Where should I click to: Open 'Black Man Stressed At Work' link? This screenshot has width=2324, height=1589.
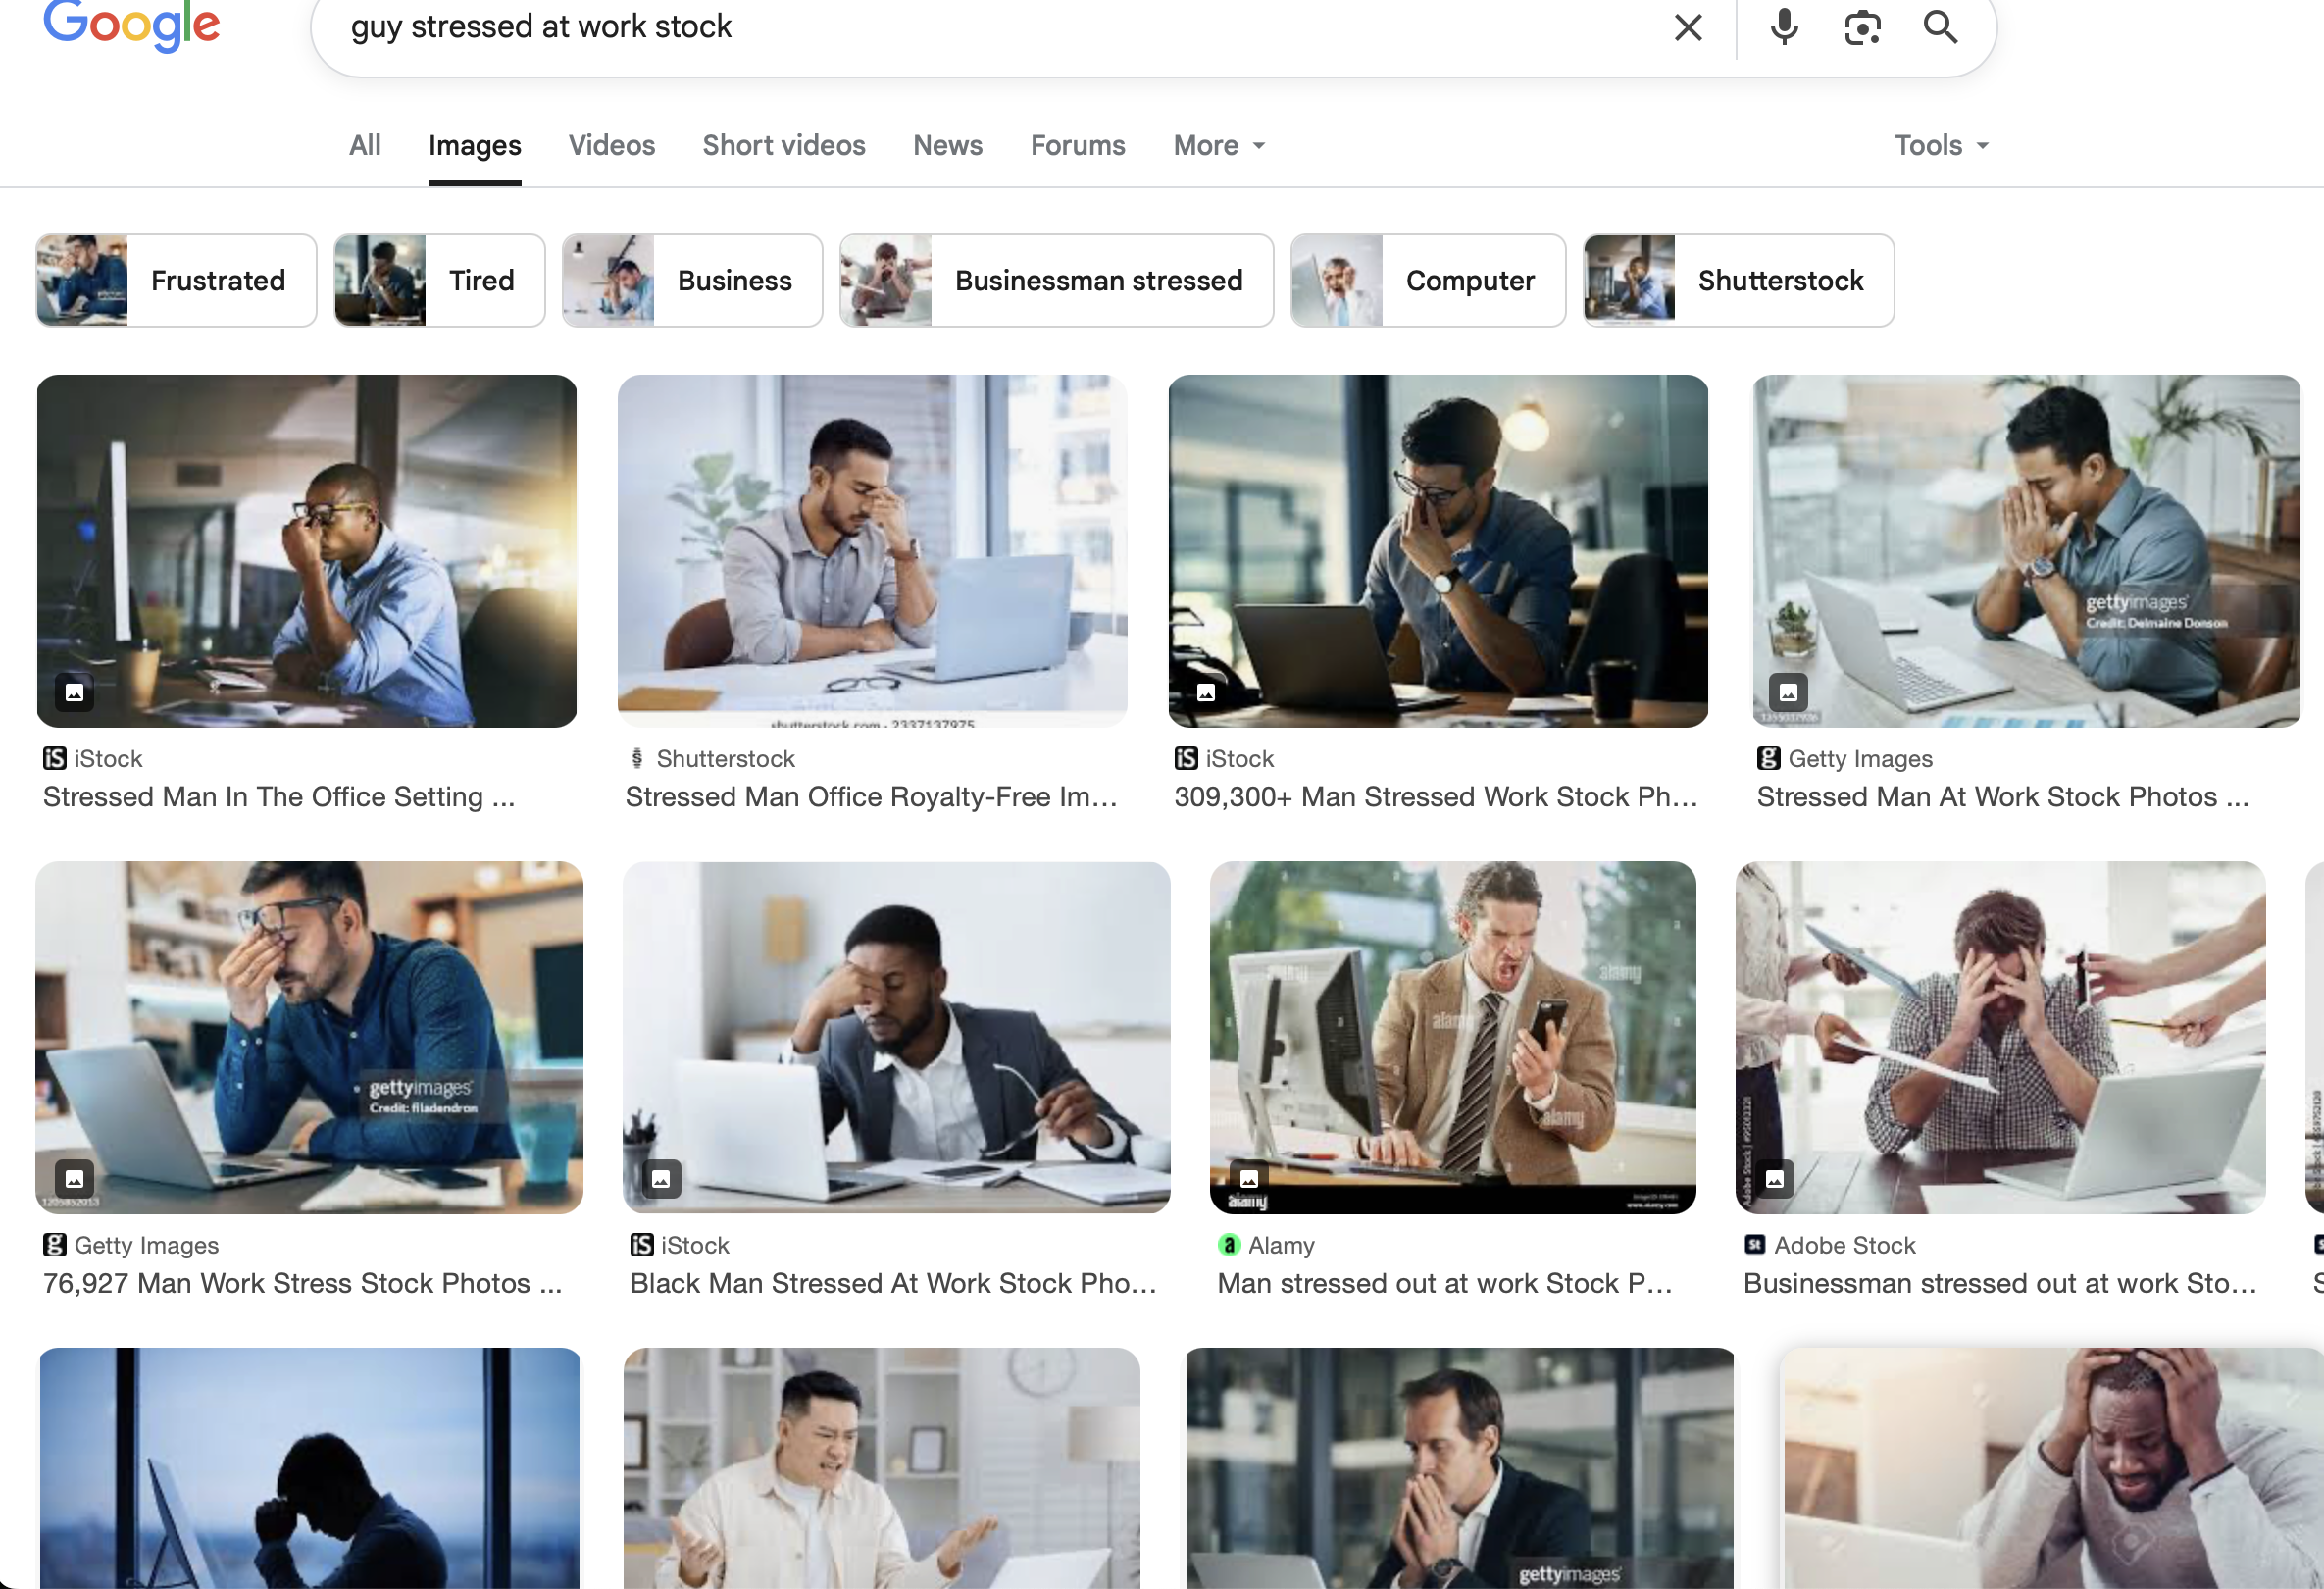(892, 1283)
